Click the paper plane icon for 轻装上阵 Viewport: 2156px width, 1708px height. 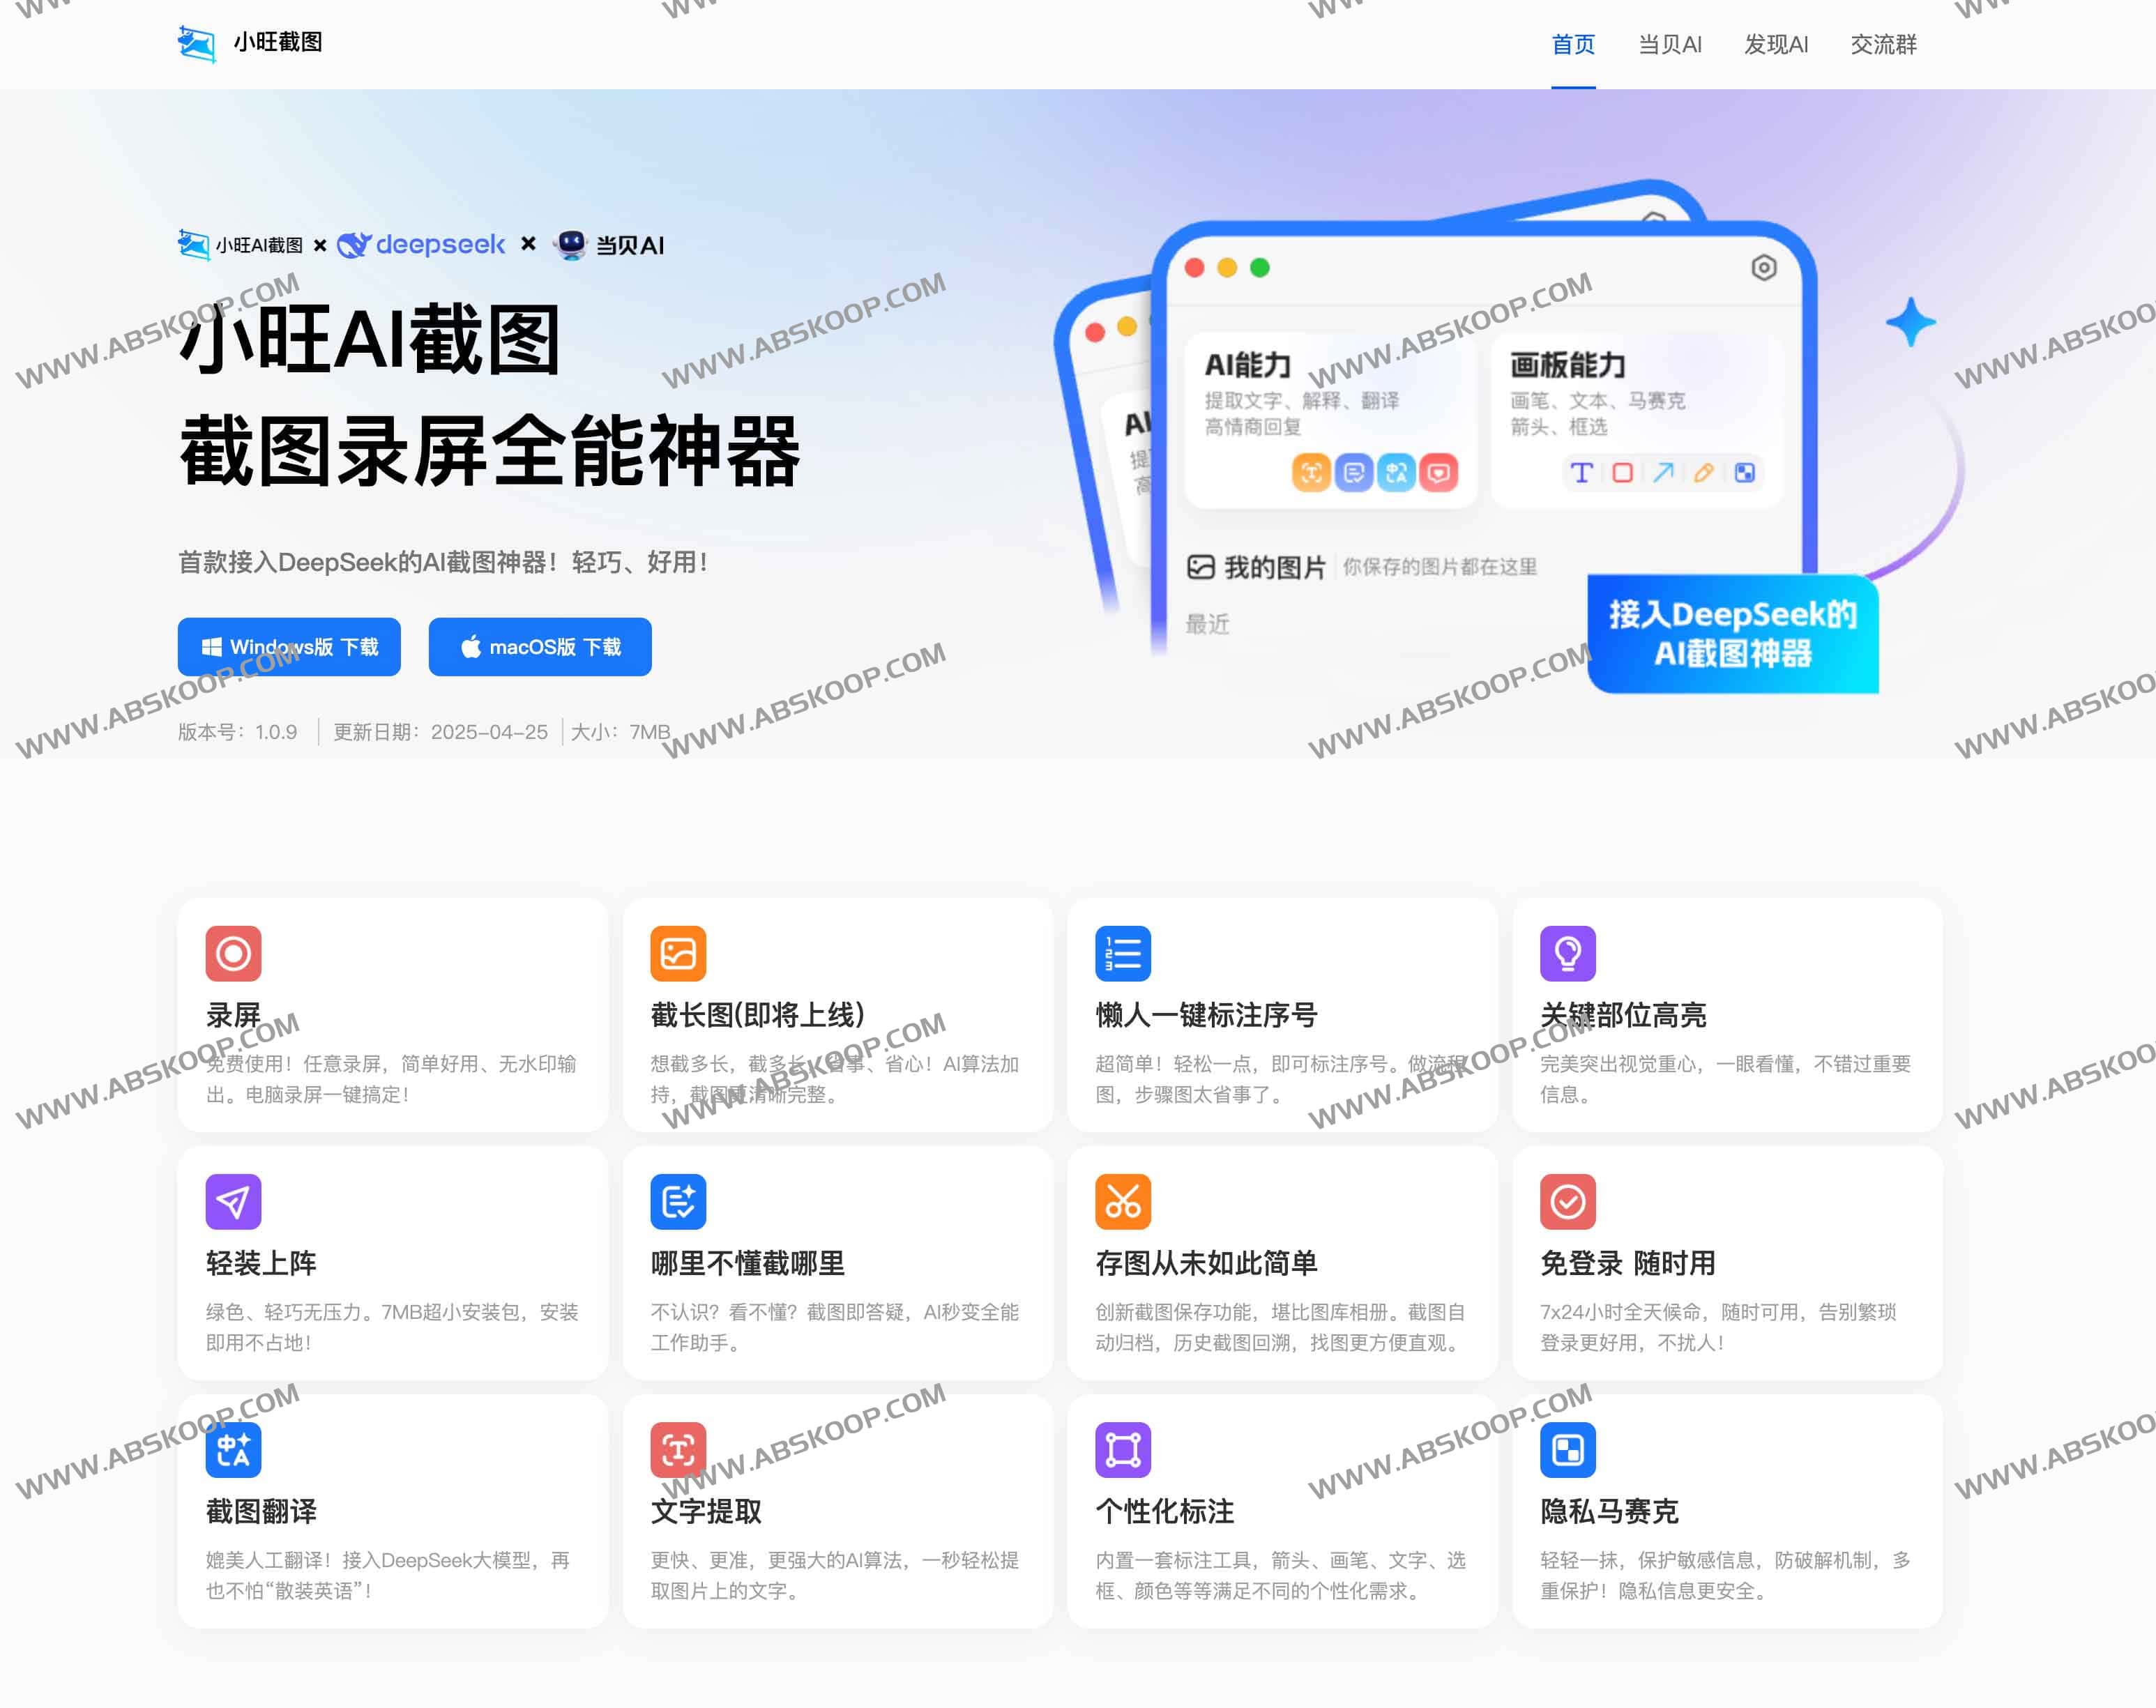(234, 1201)
